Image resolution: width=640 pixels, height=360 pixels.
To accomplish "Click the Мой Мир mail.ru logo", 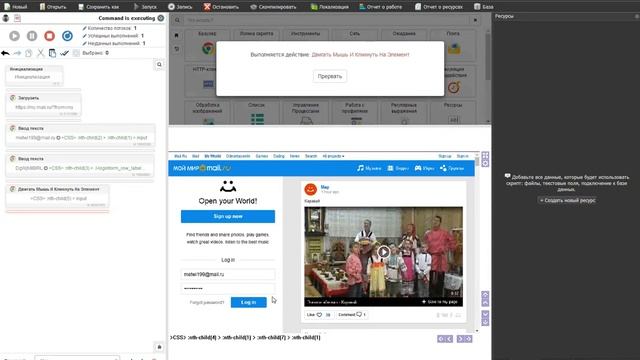I will [202, 168].
